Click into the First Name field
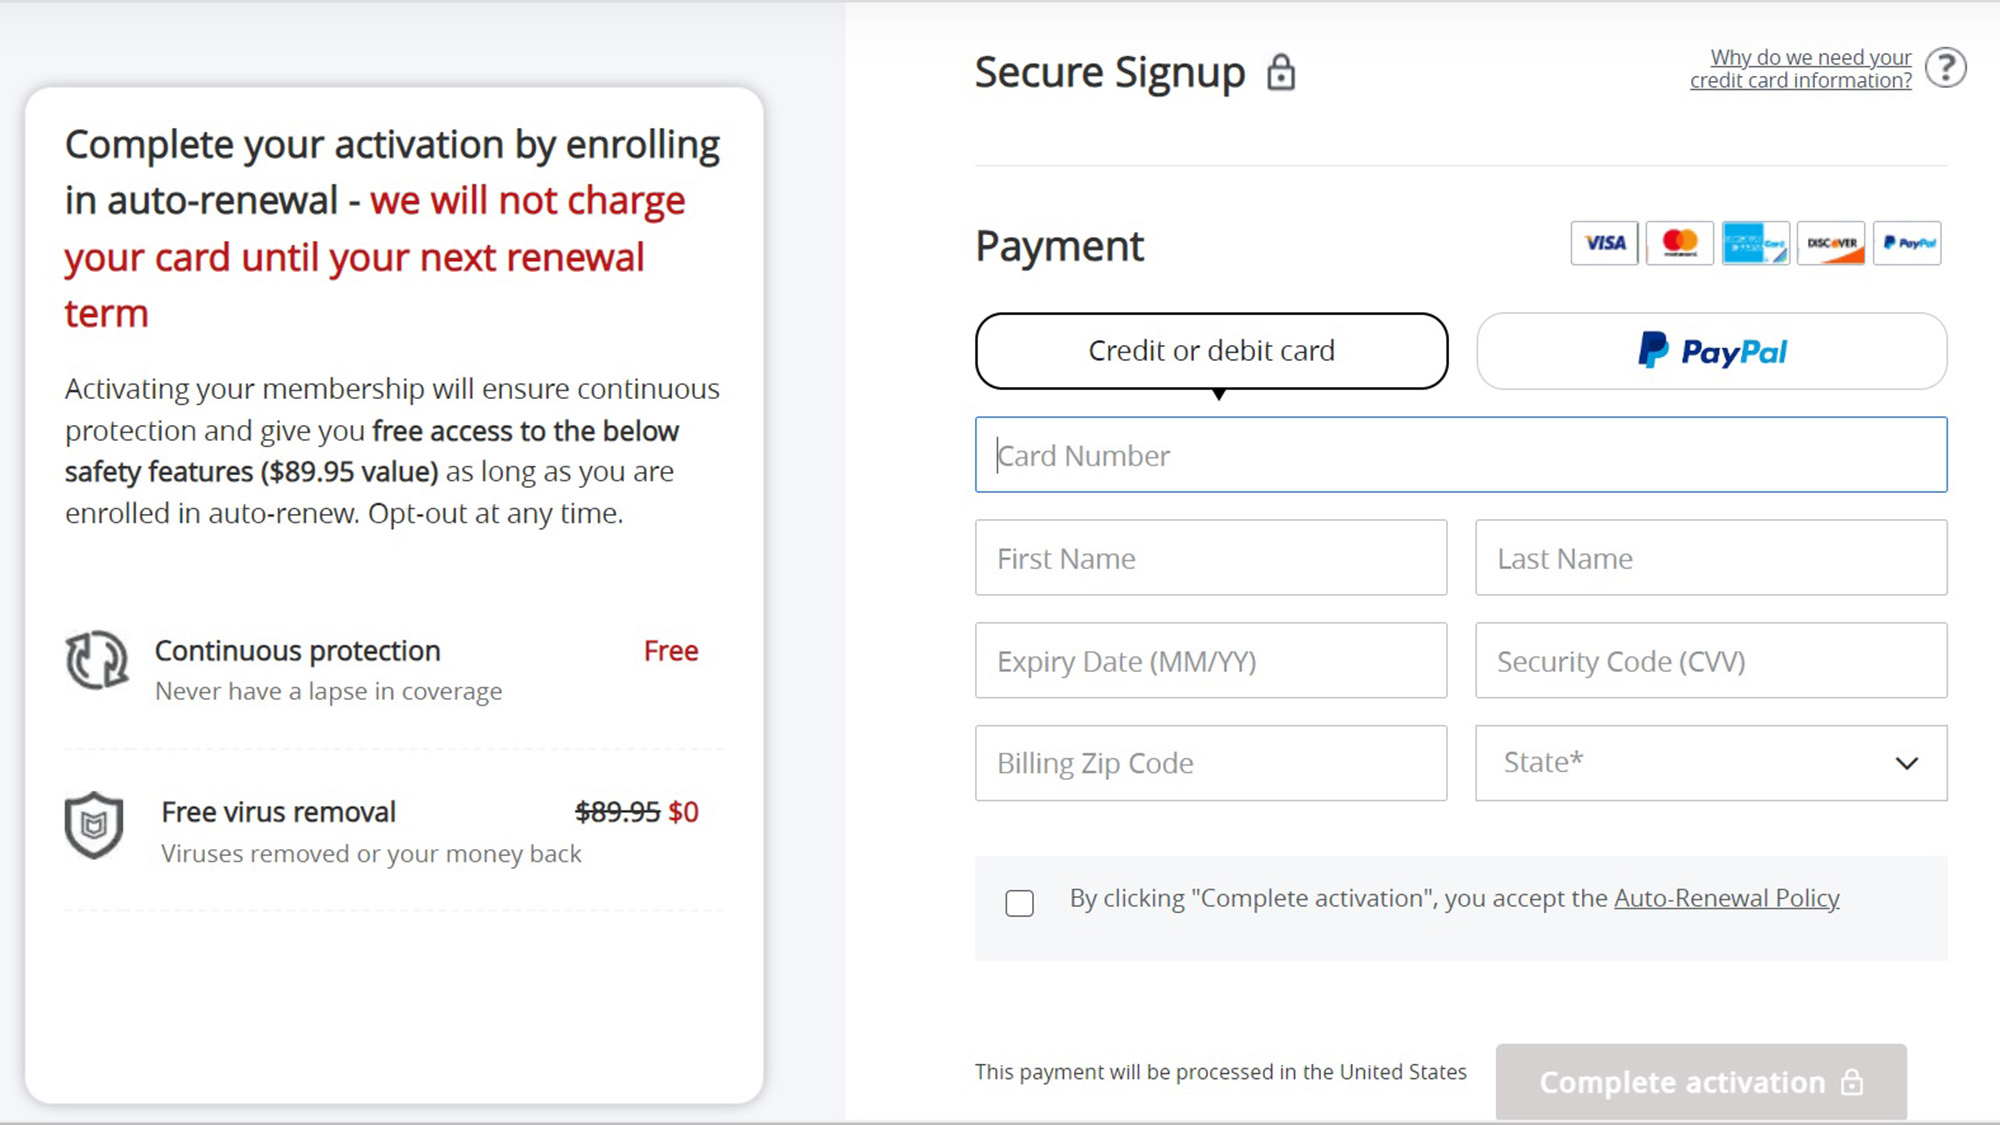This screenshot has height=1125, width=2000. [1211, 558]
